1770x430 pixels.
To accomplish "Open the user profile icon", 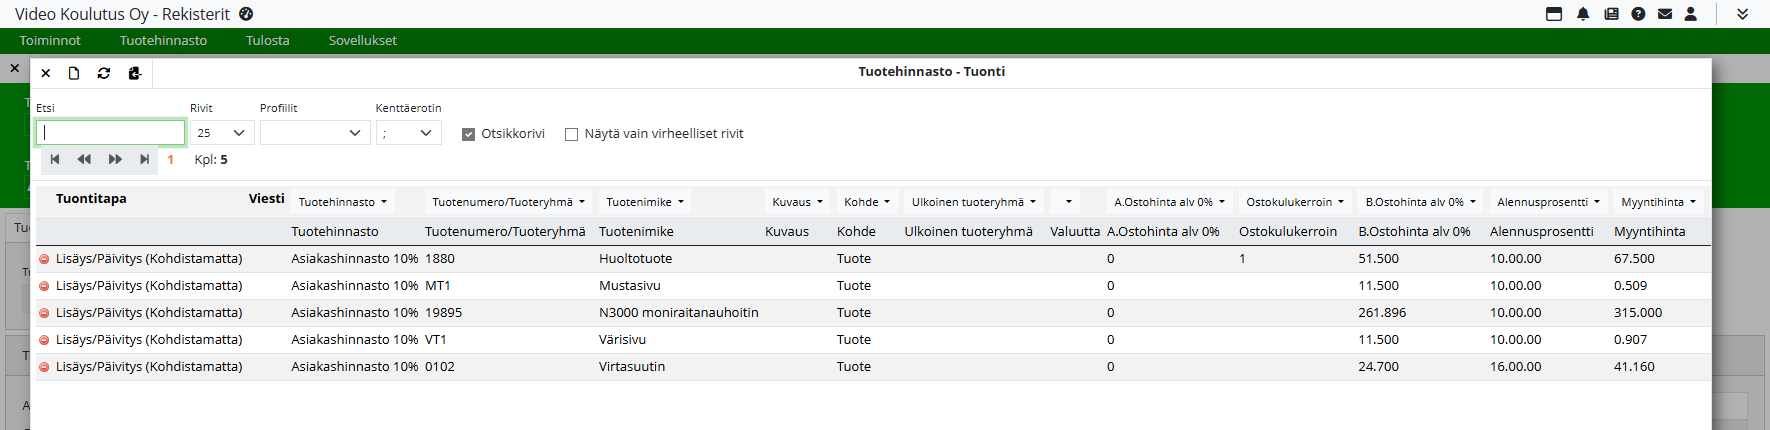I will point(1691,14).
